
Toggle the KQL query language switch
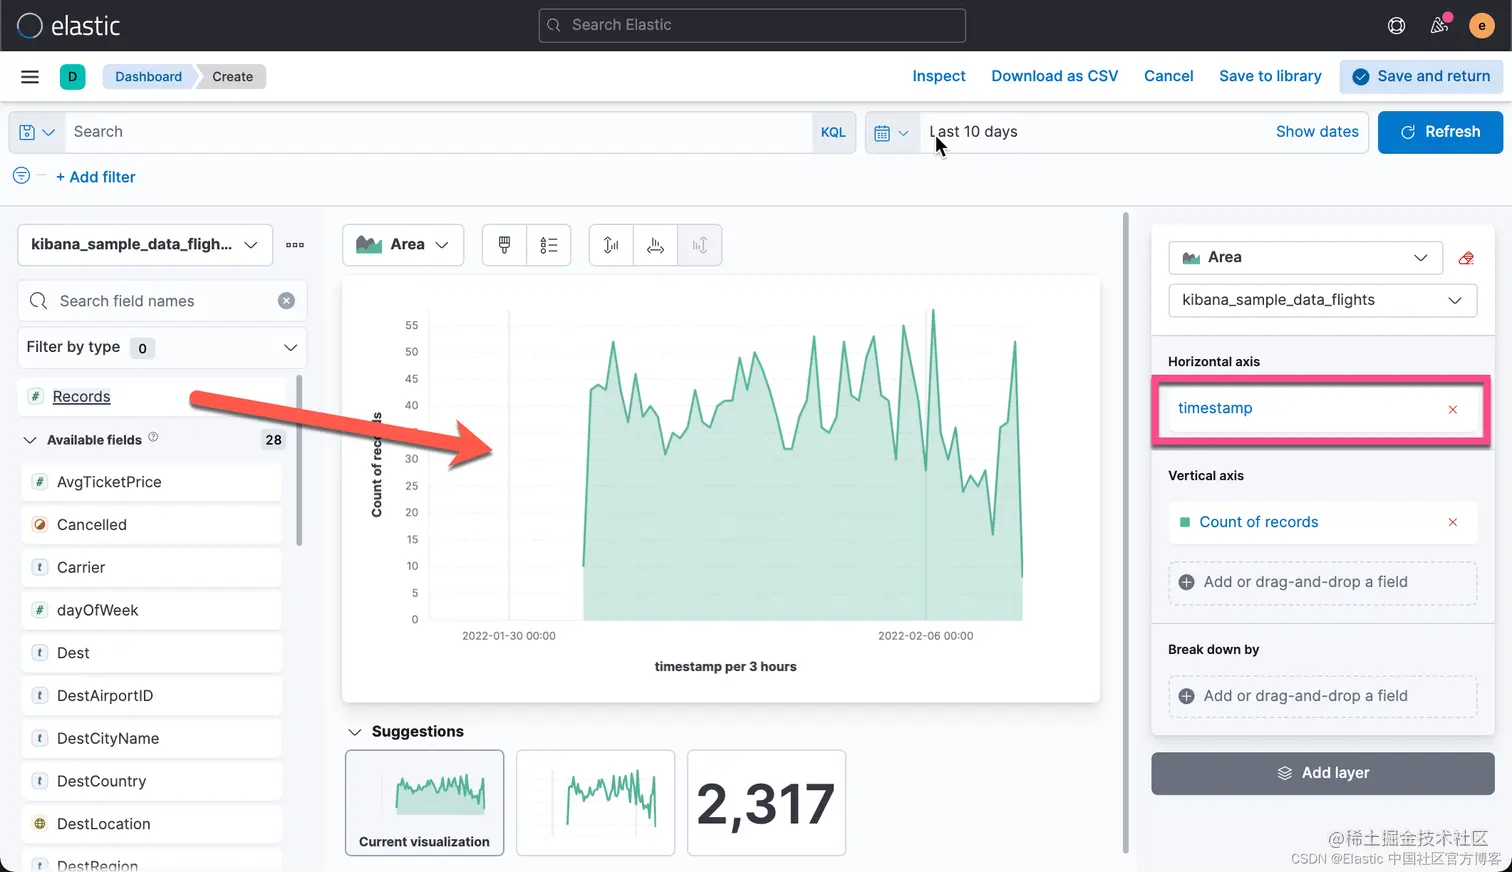833,132
